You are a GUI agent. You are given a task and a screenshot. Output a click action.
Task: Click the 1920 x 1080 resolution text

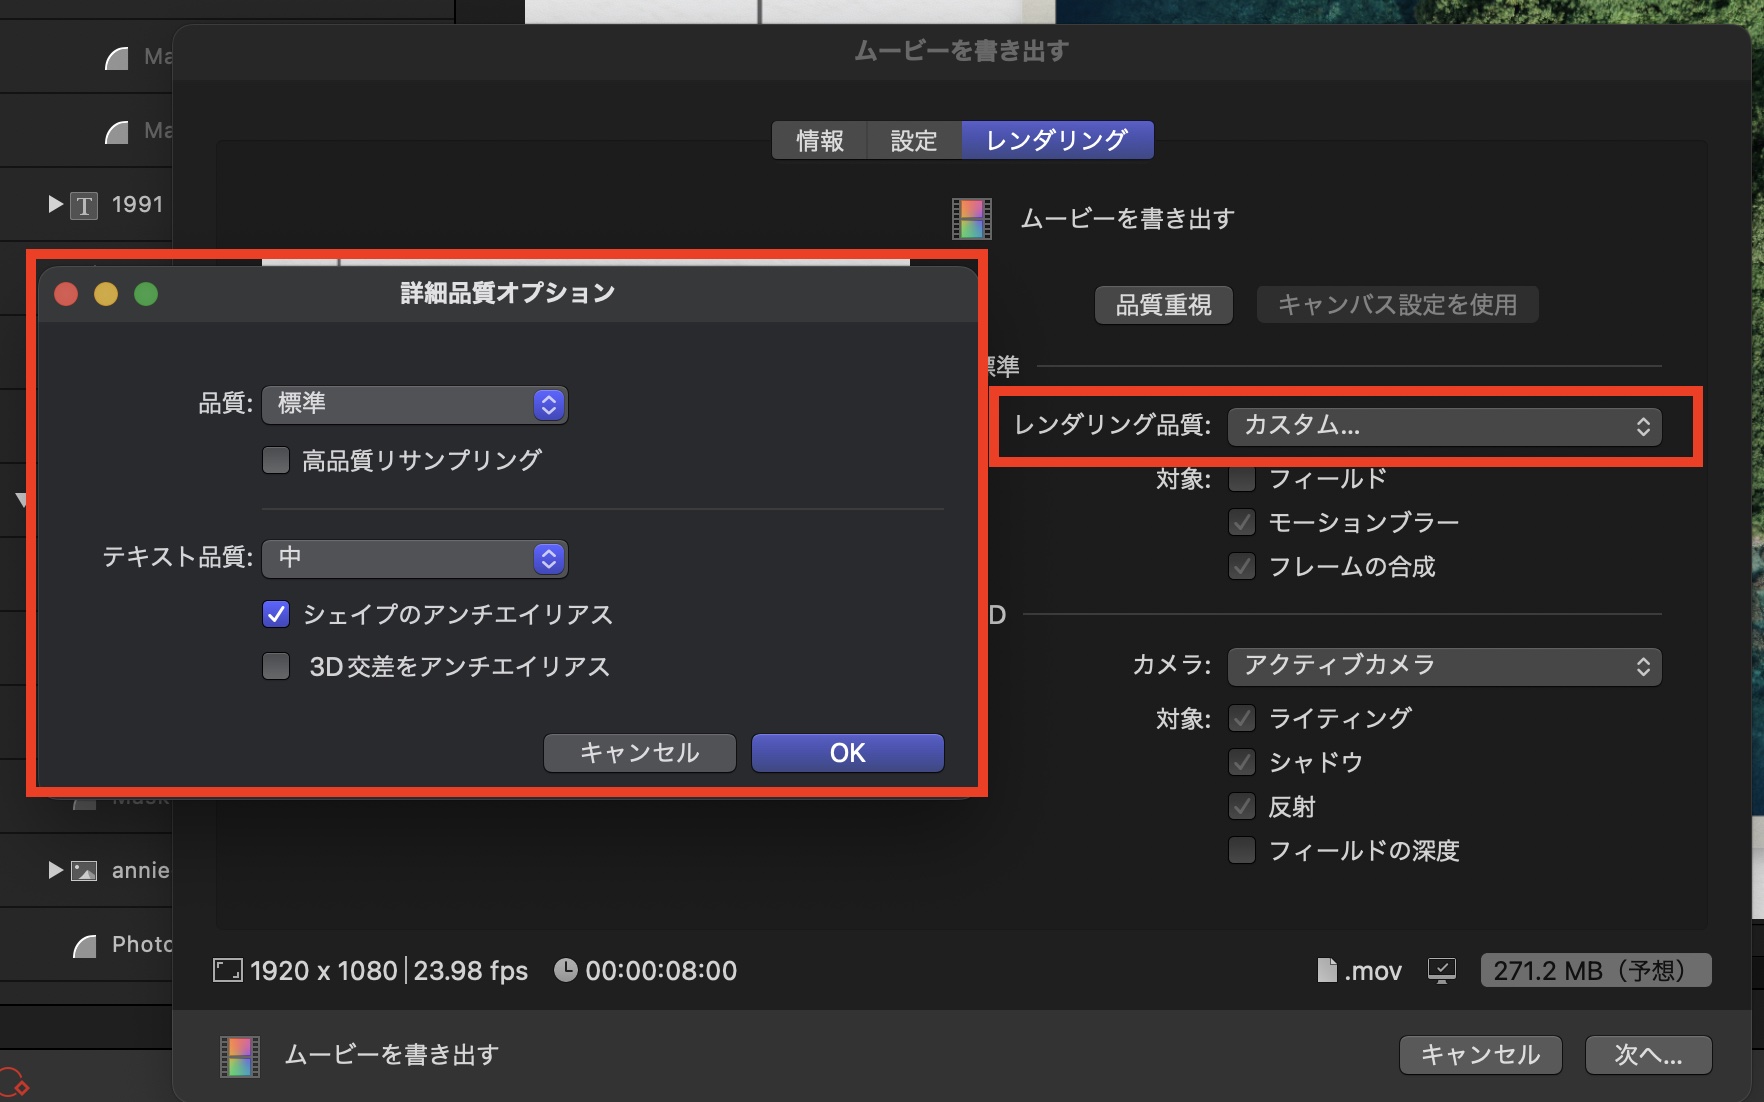pyautogui.click(x=324, y=971)
